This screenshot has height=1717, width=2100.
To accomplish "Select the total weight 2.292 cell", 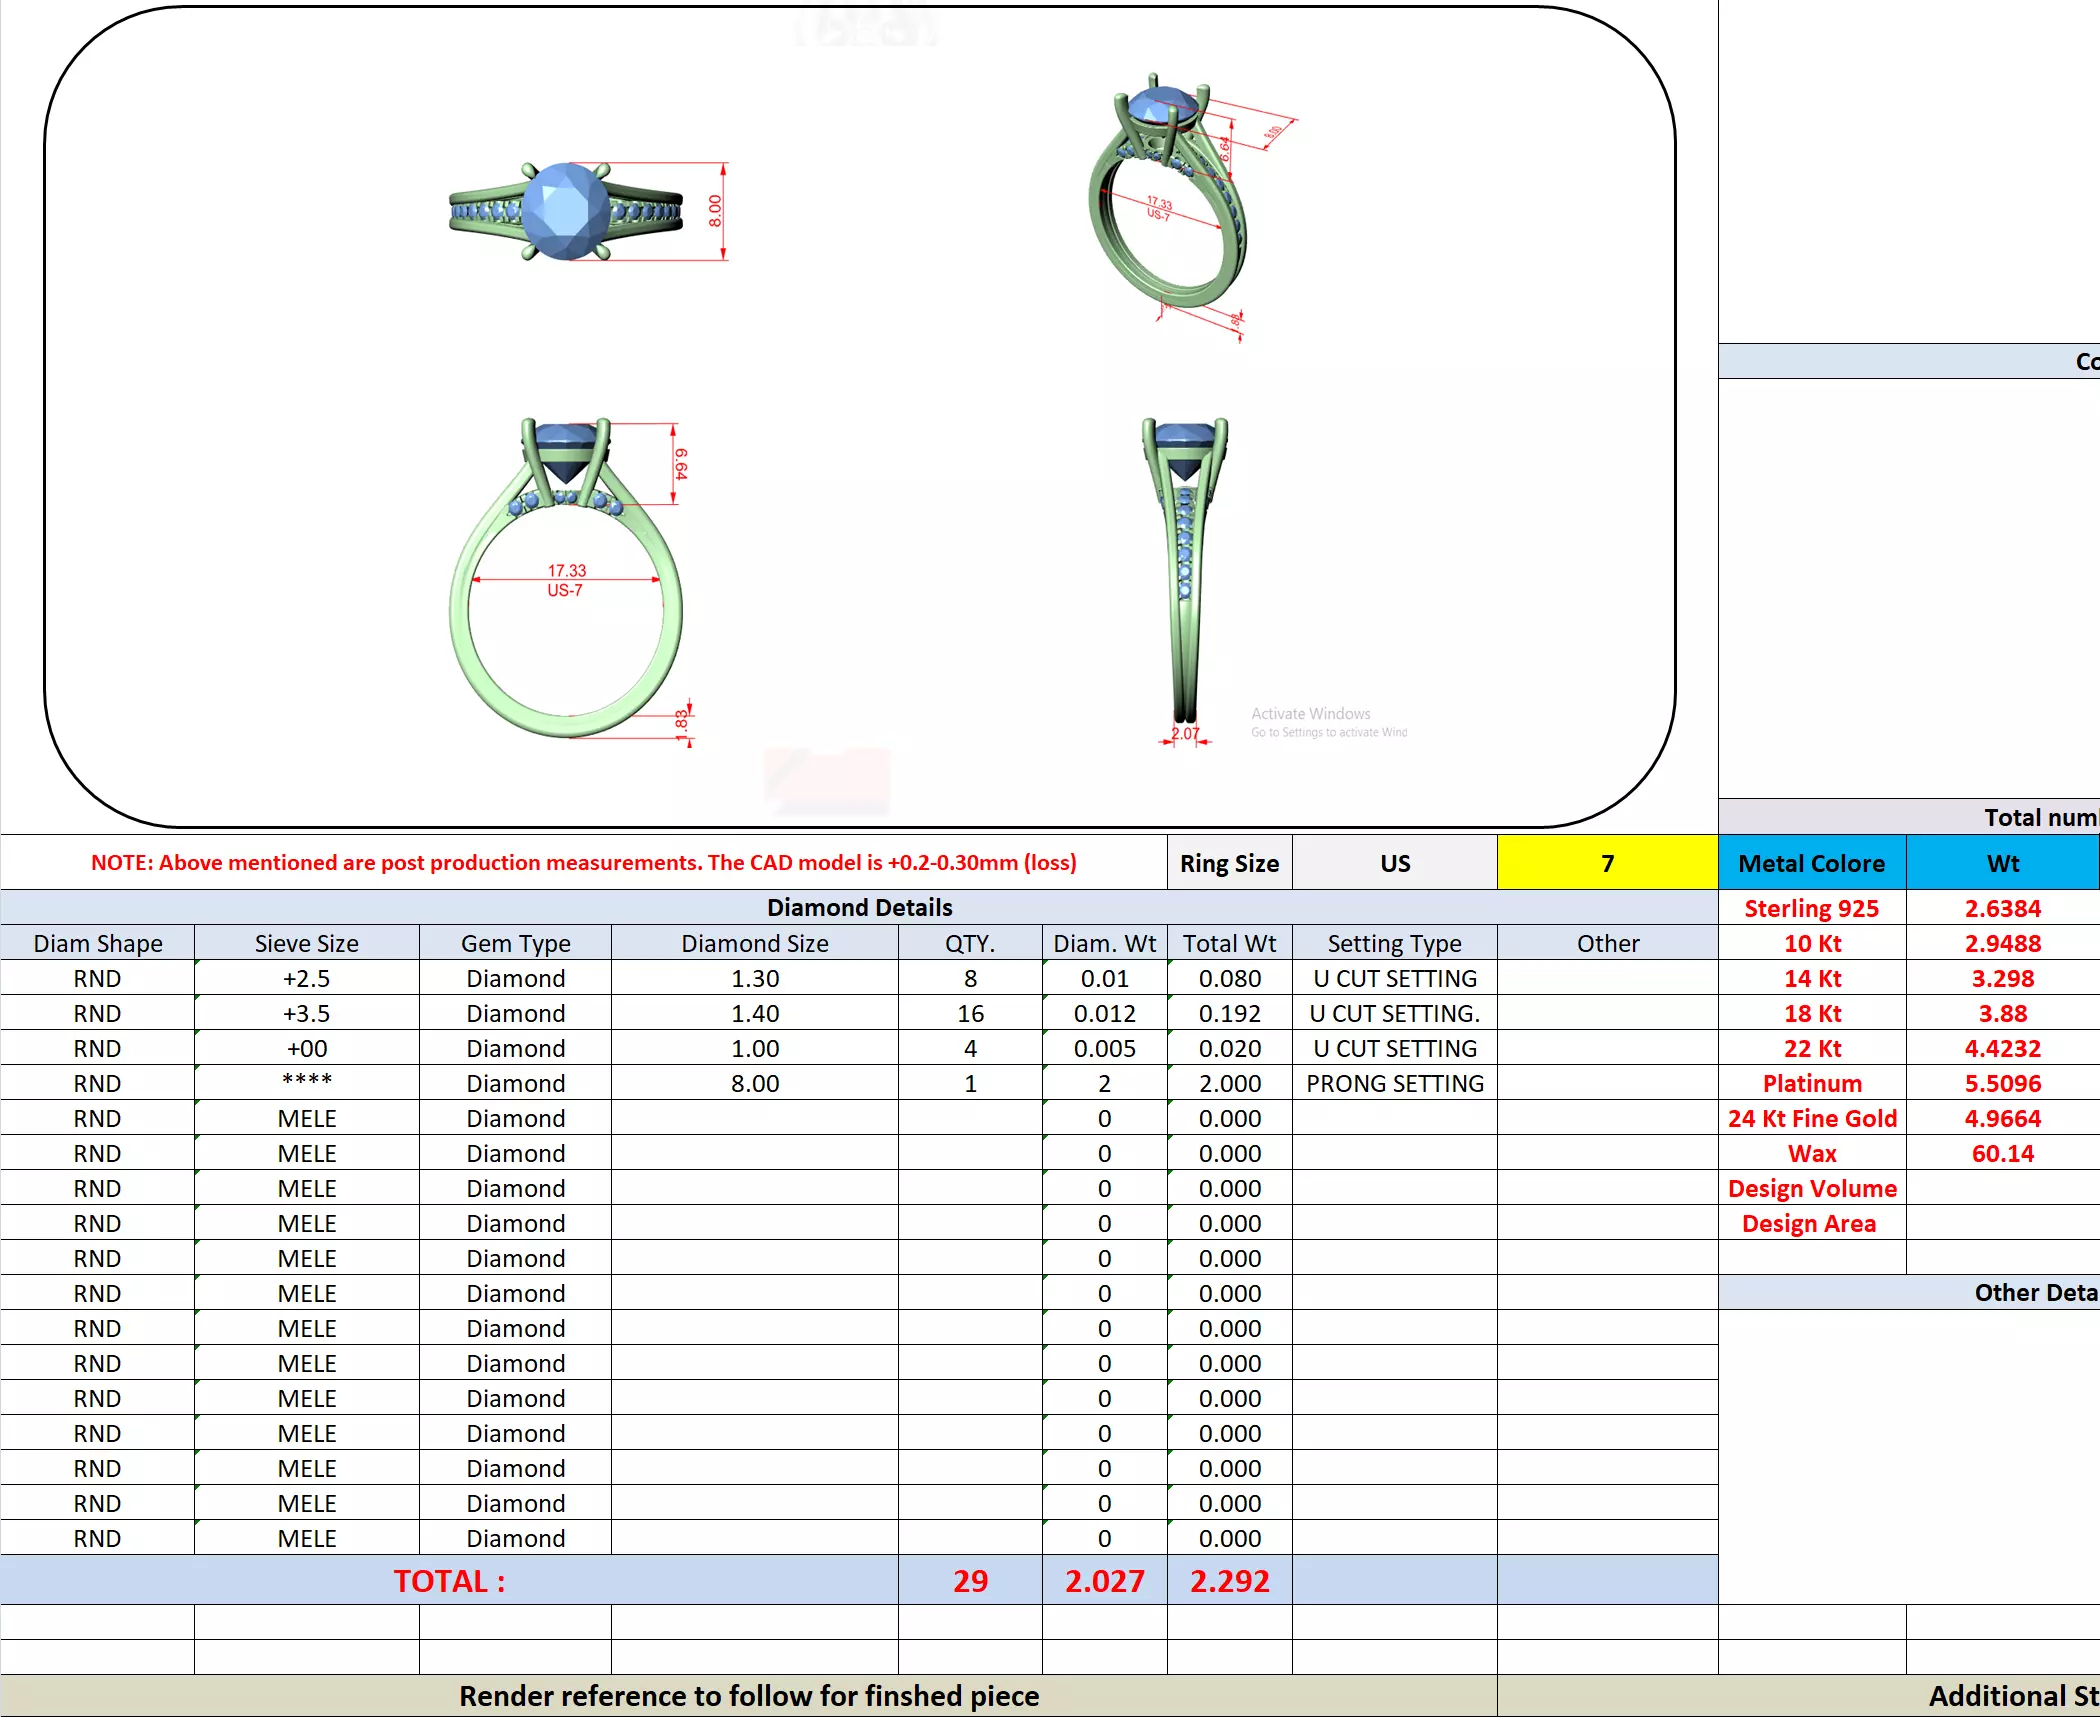I will pos(1229,1580).
